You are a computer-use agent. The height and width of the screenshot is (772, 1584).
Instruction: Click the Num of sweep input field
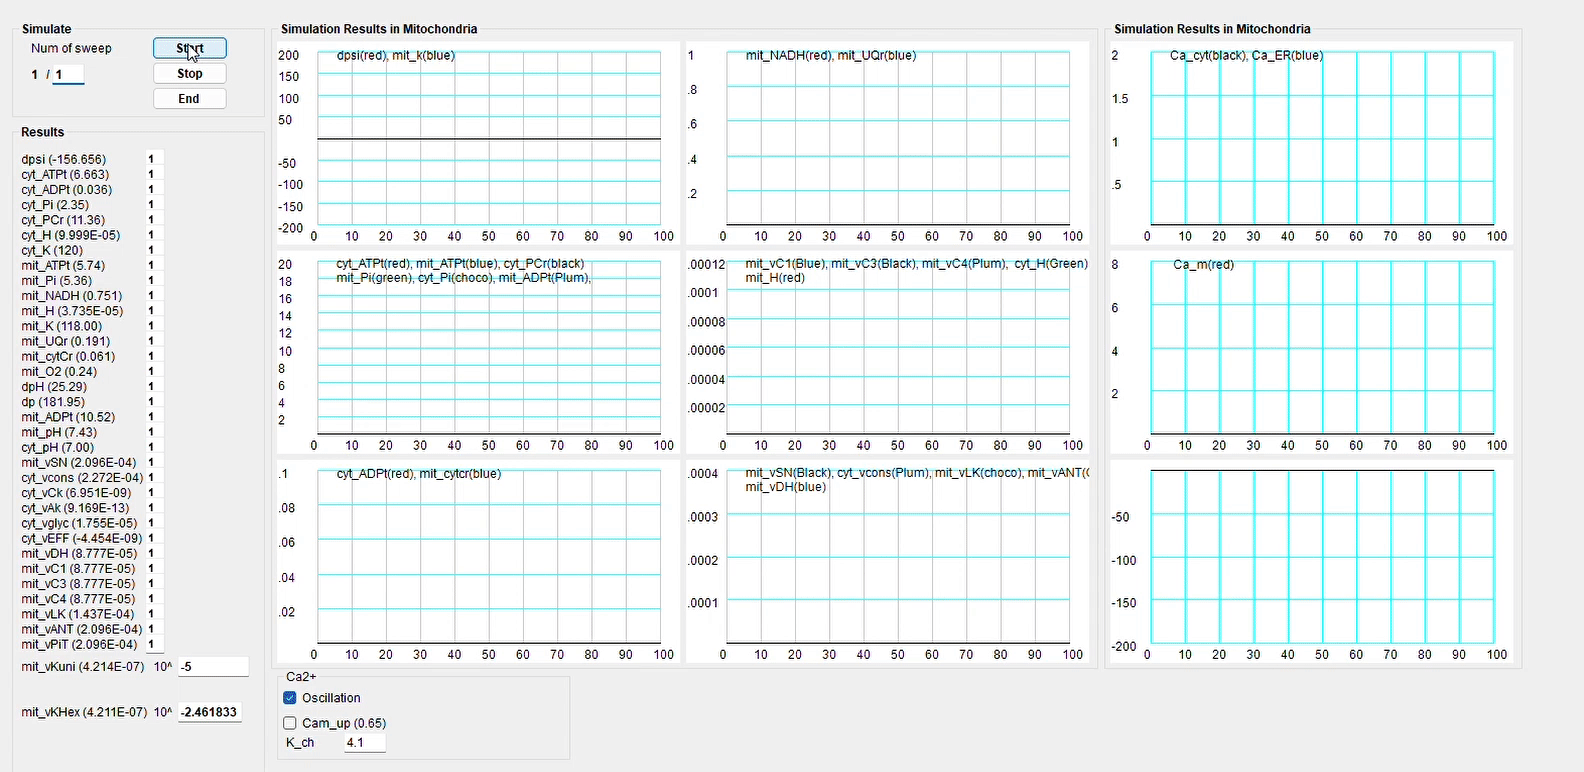[x=68, y=75]
